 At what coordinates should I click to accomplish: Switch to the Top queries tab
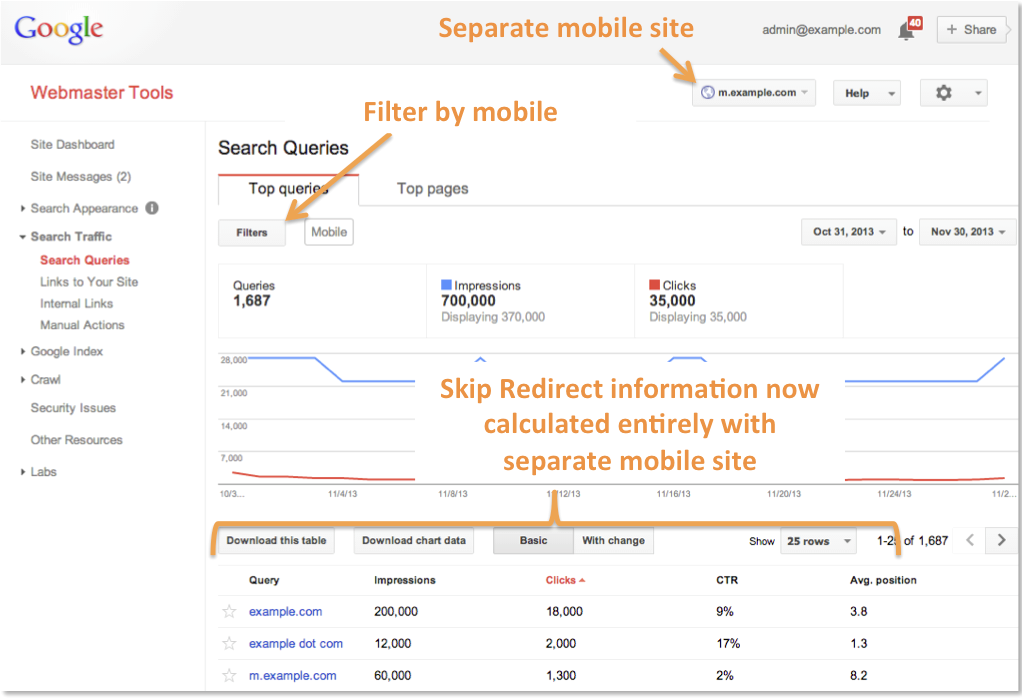(288, 189)
